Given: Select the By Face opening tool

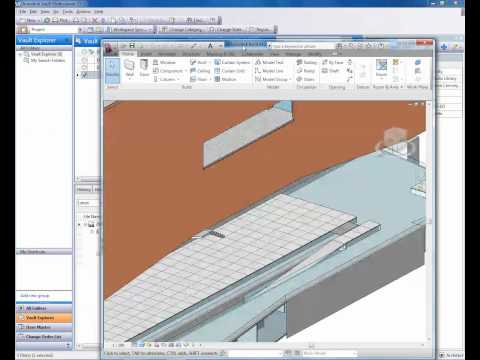Looking at the screenshot, I should (x=332, y=62).
